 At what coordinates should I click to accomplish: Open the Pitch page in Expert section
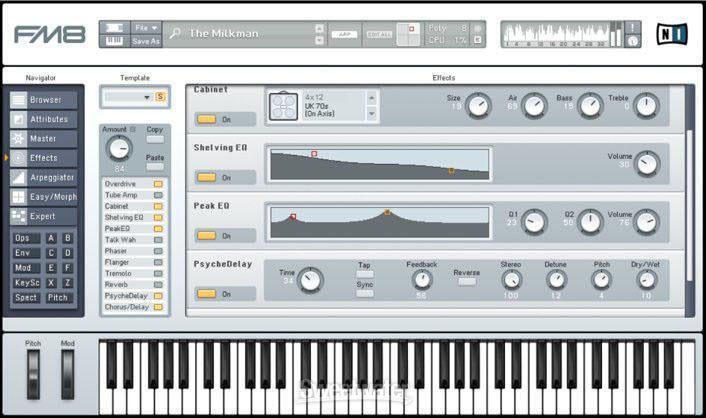(59, 298)
